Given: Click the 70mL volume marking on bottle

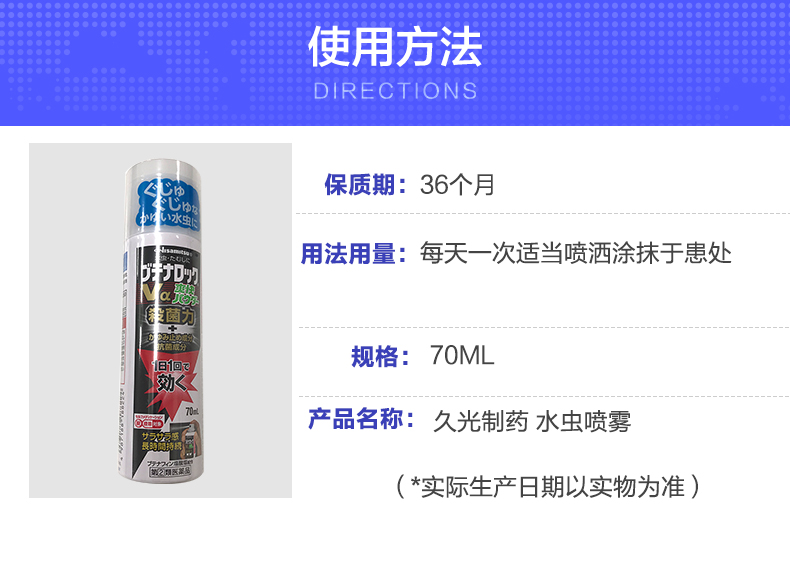Looking at the screenshot, I should [x=192, y=412].
